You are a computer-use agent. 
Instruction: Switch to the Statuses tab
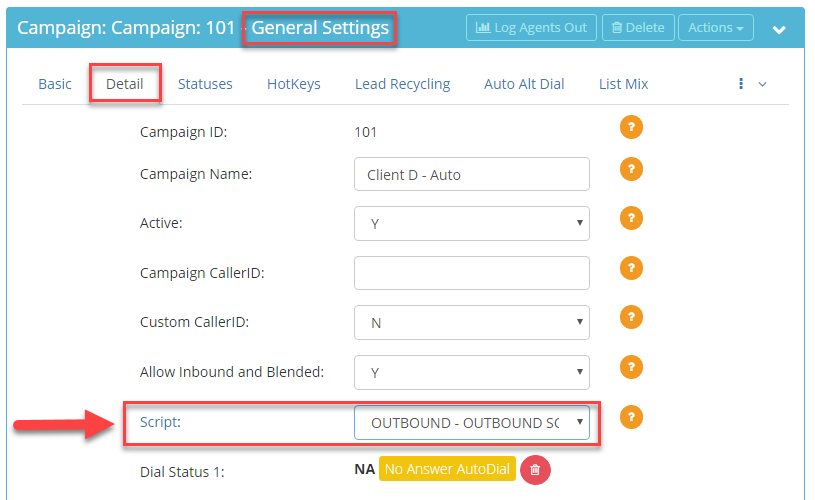pyautogui.click(x=205, y=84)
